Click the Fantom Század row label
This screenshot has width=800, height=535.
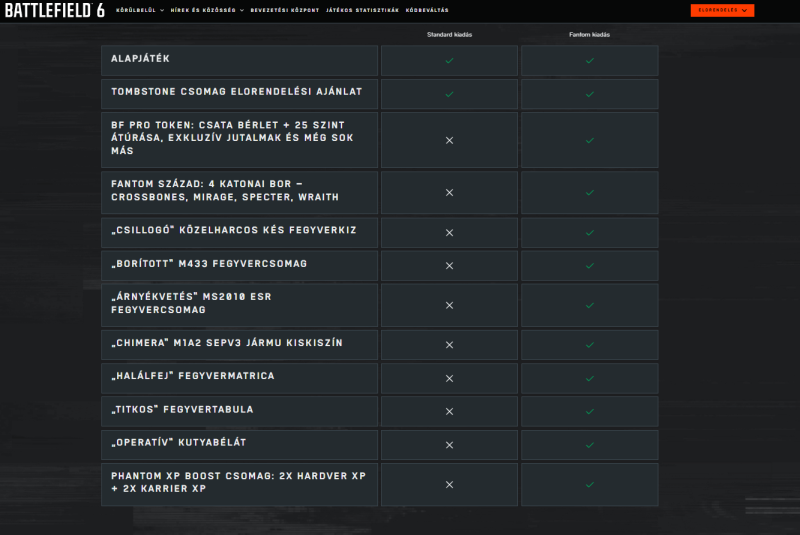point(225,190)
